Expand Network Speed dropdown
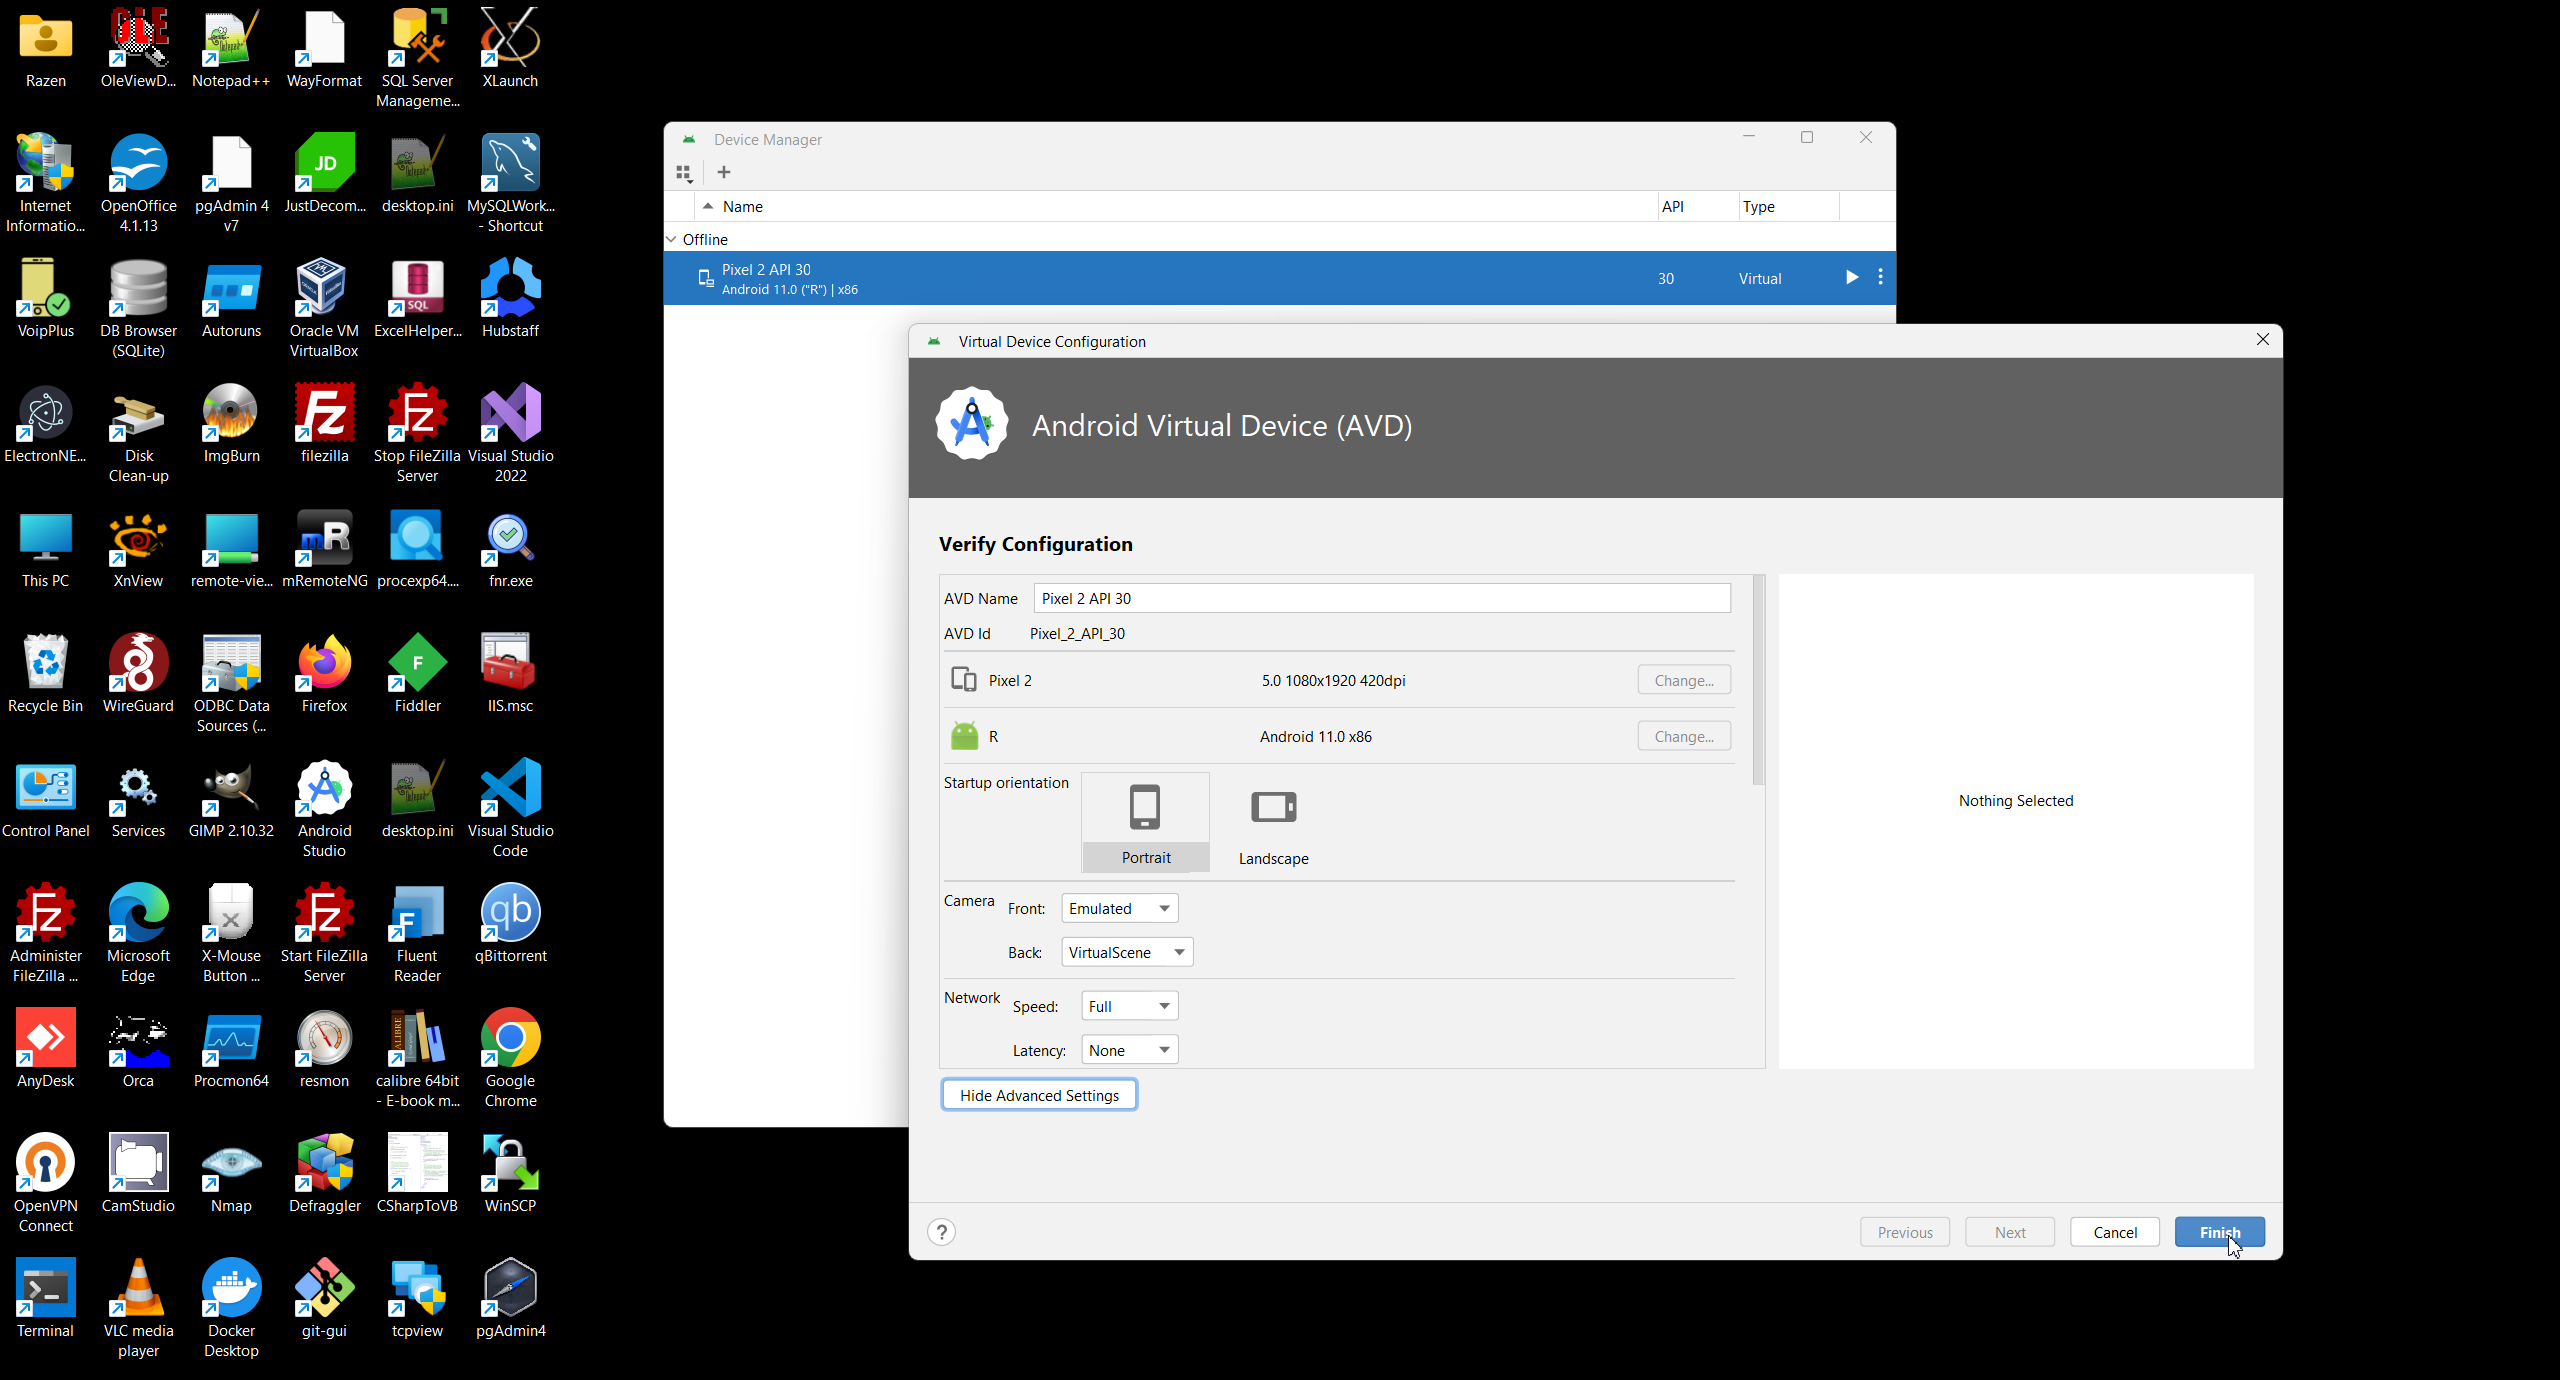This screenshot has height=1380, width=2560. pos(1129,1006)
